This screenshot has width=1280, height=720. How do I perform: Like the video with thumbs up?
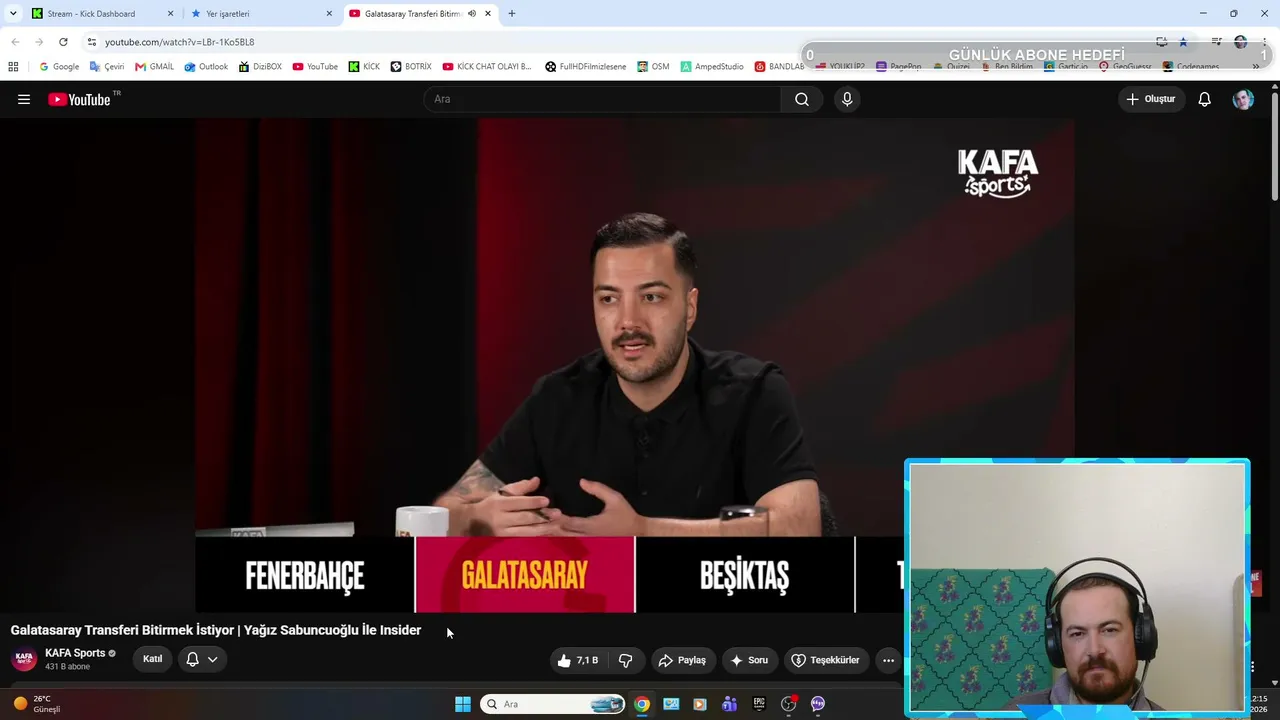[578, 660]
